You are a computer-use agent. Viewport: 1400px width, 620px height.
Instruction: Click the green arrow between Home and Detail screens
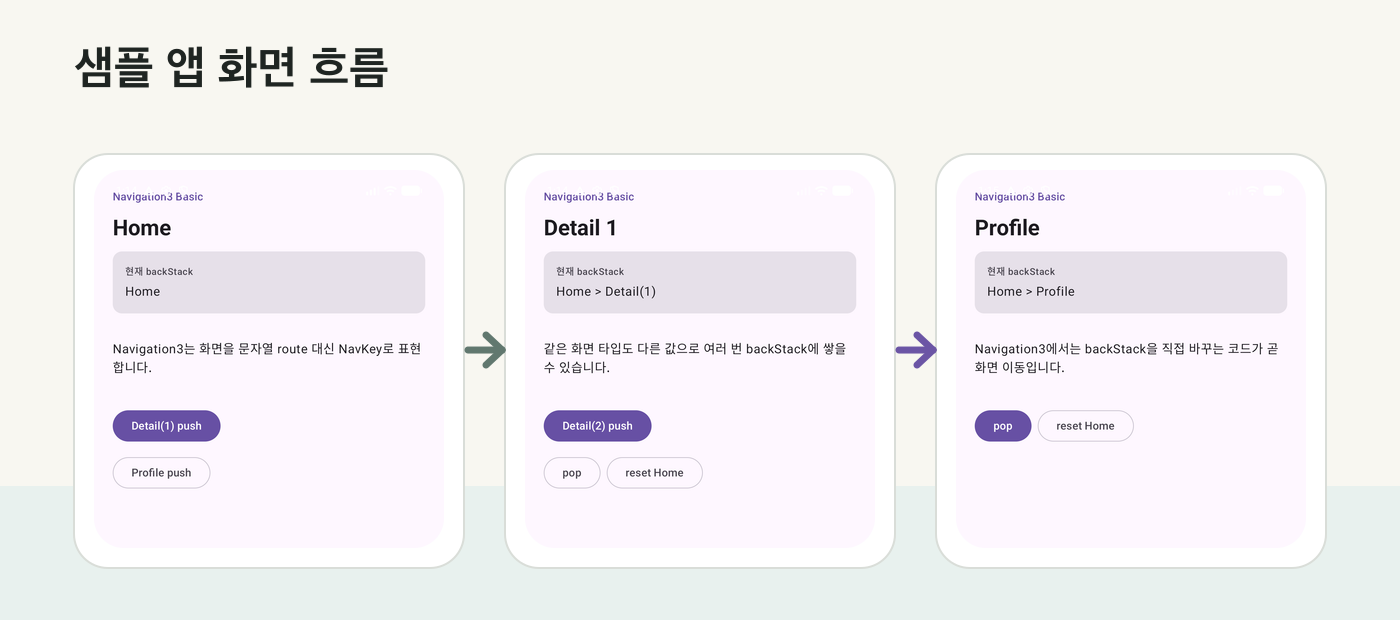pos(486,349)
